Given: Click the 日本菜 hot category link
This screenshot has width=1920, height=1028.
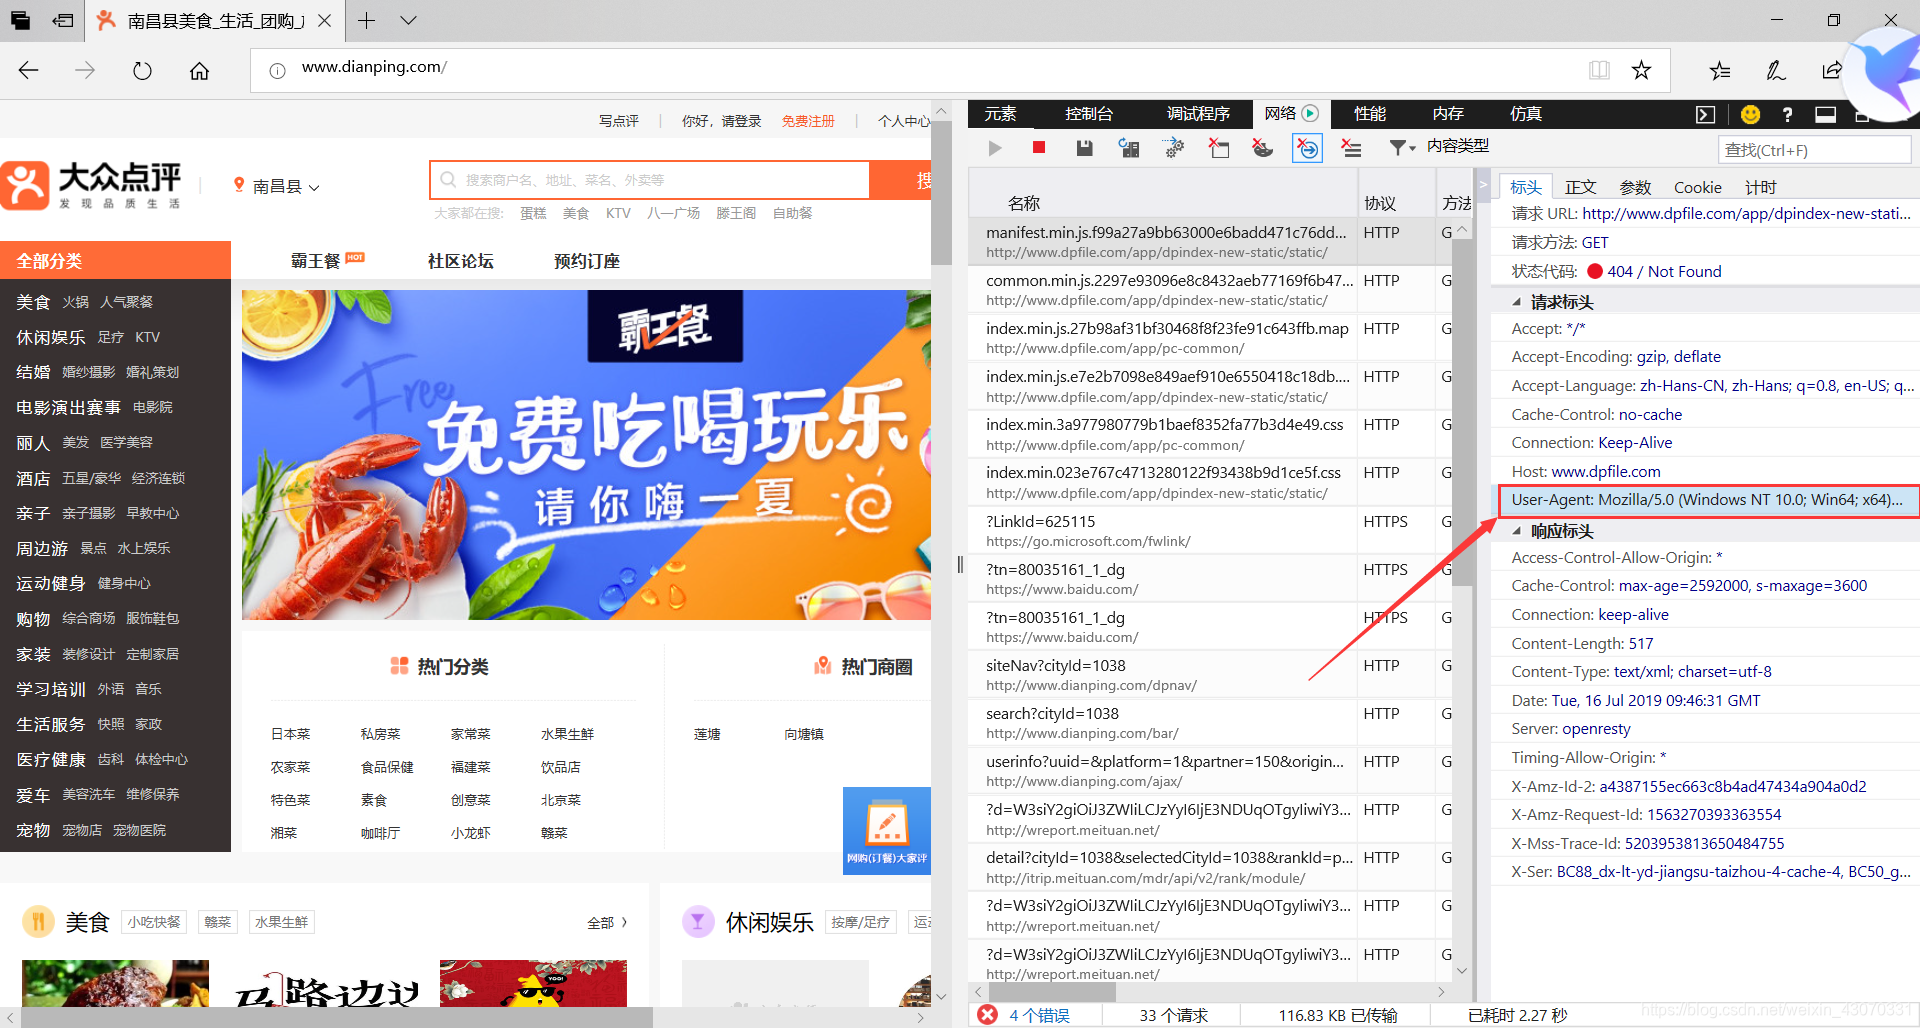Looking at the screenshot, I should tap(291, 734).
